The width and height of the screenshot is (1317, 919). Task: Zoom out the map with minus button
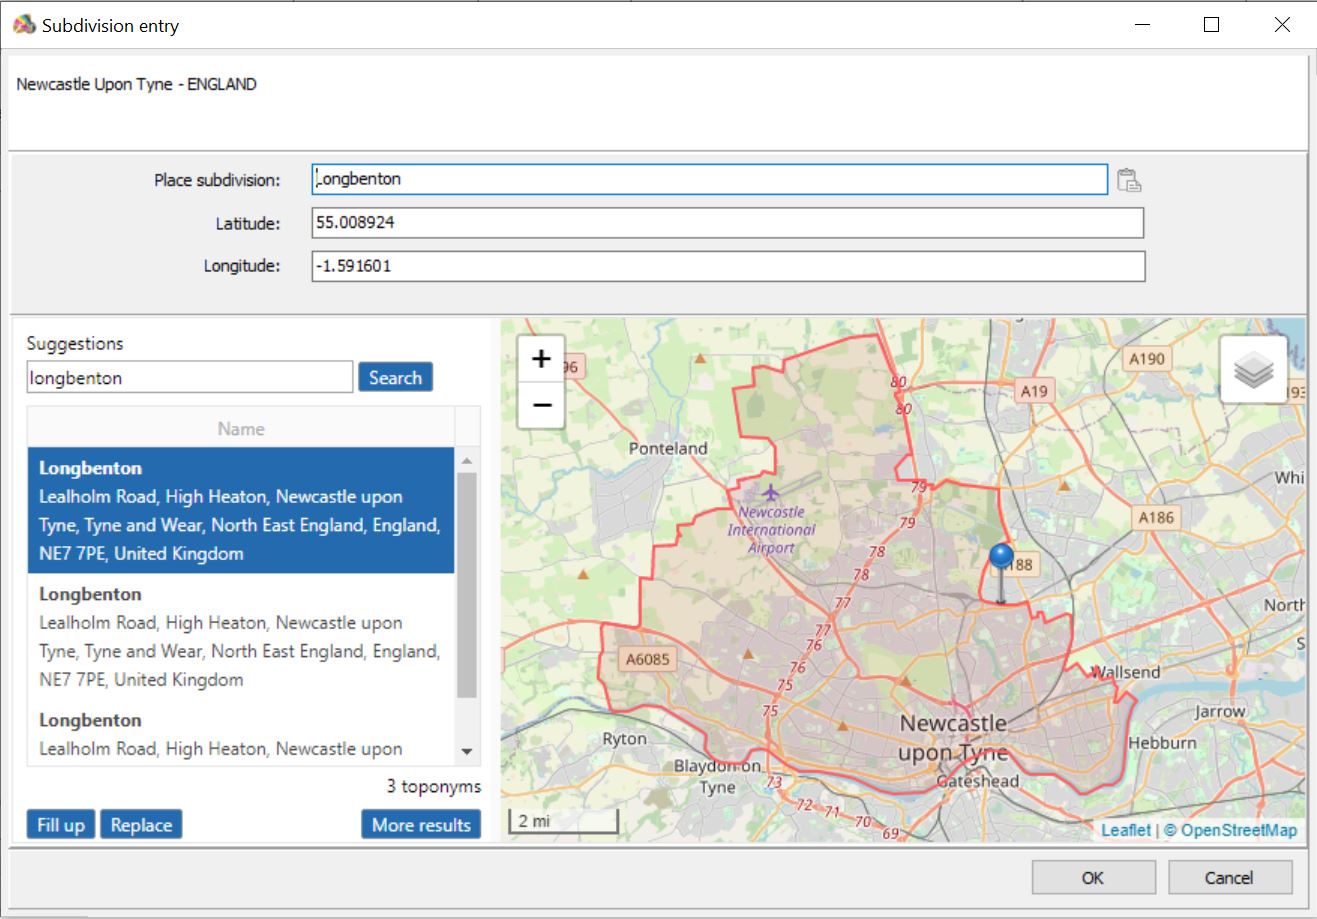[x=541, y=404]
